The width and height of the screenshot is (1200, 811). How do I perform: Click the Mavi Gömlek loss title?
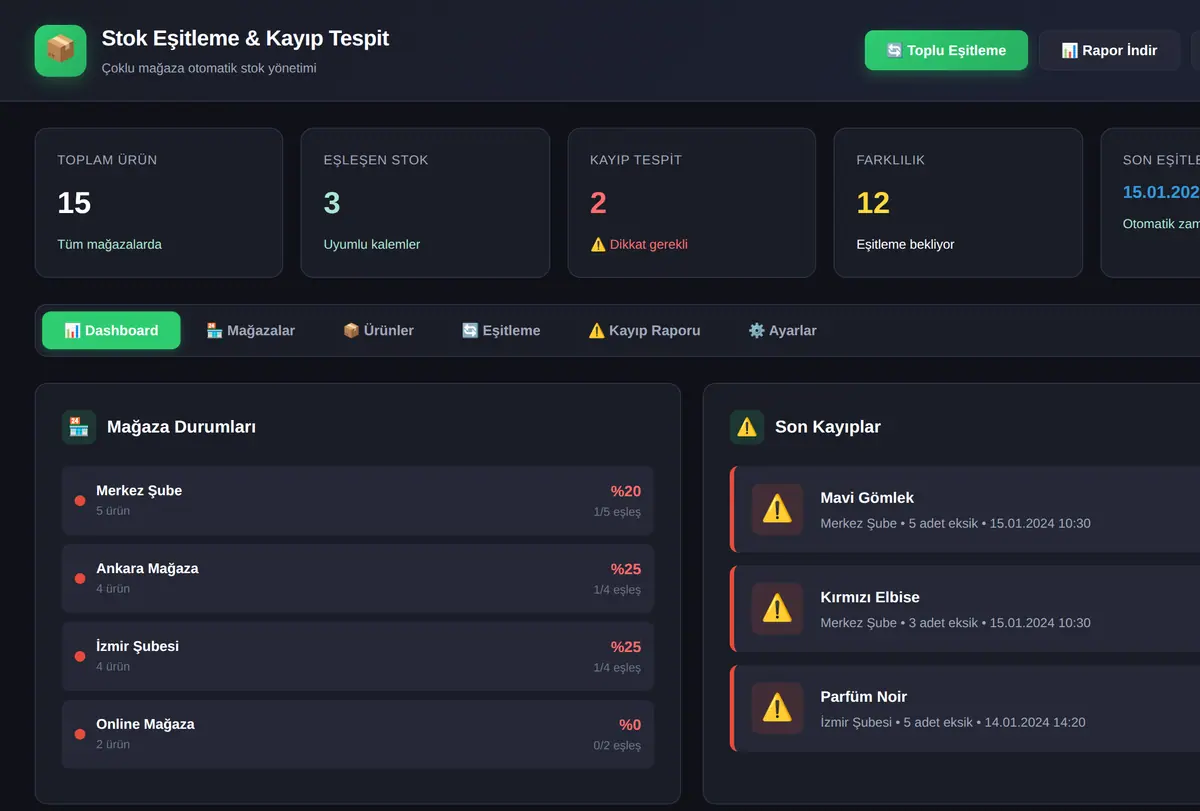click(867, 498)
